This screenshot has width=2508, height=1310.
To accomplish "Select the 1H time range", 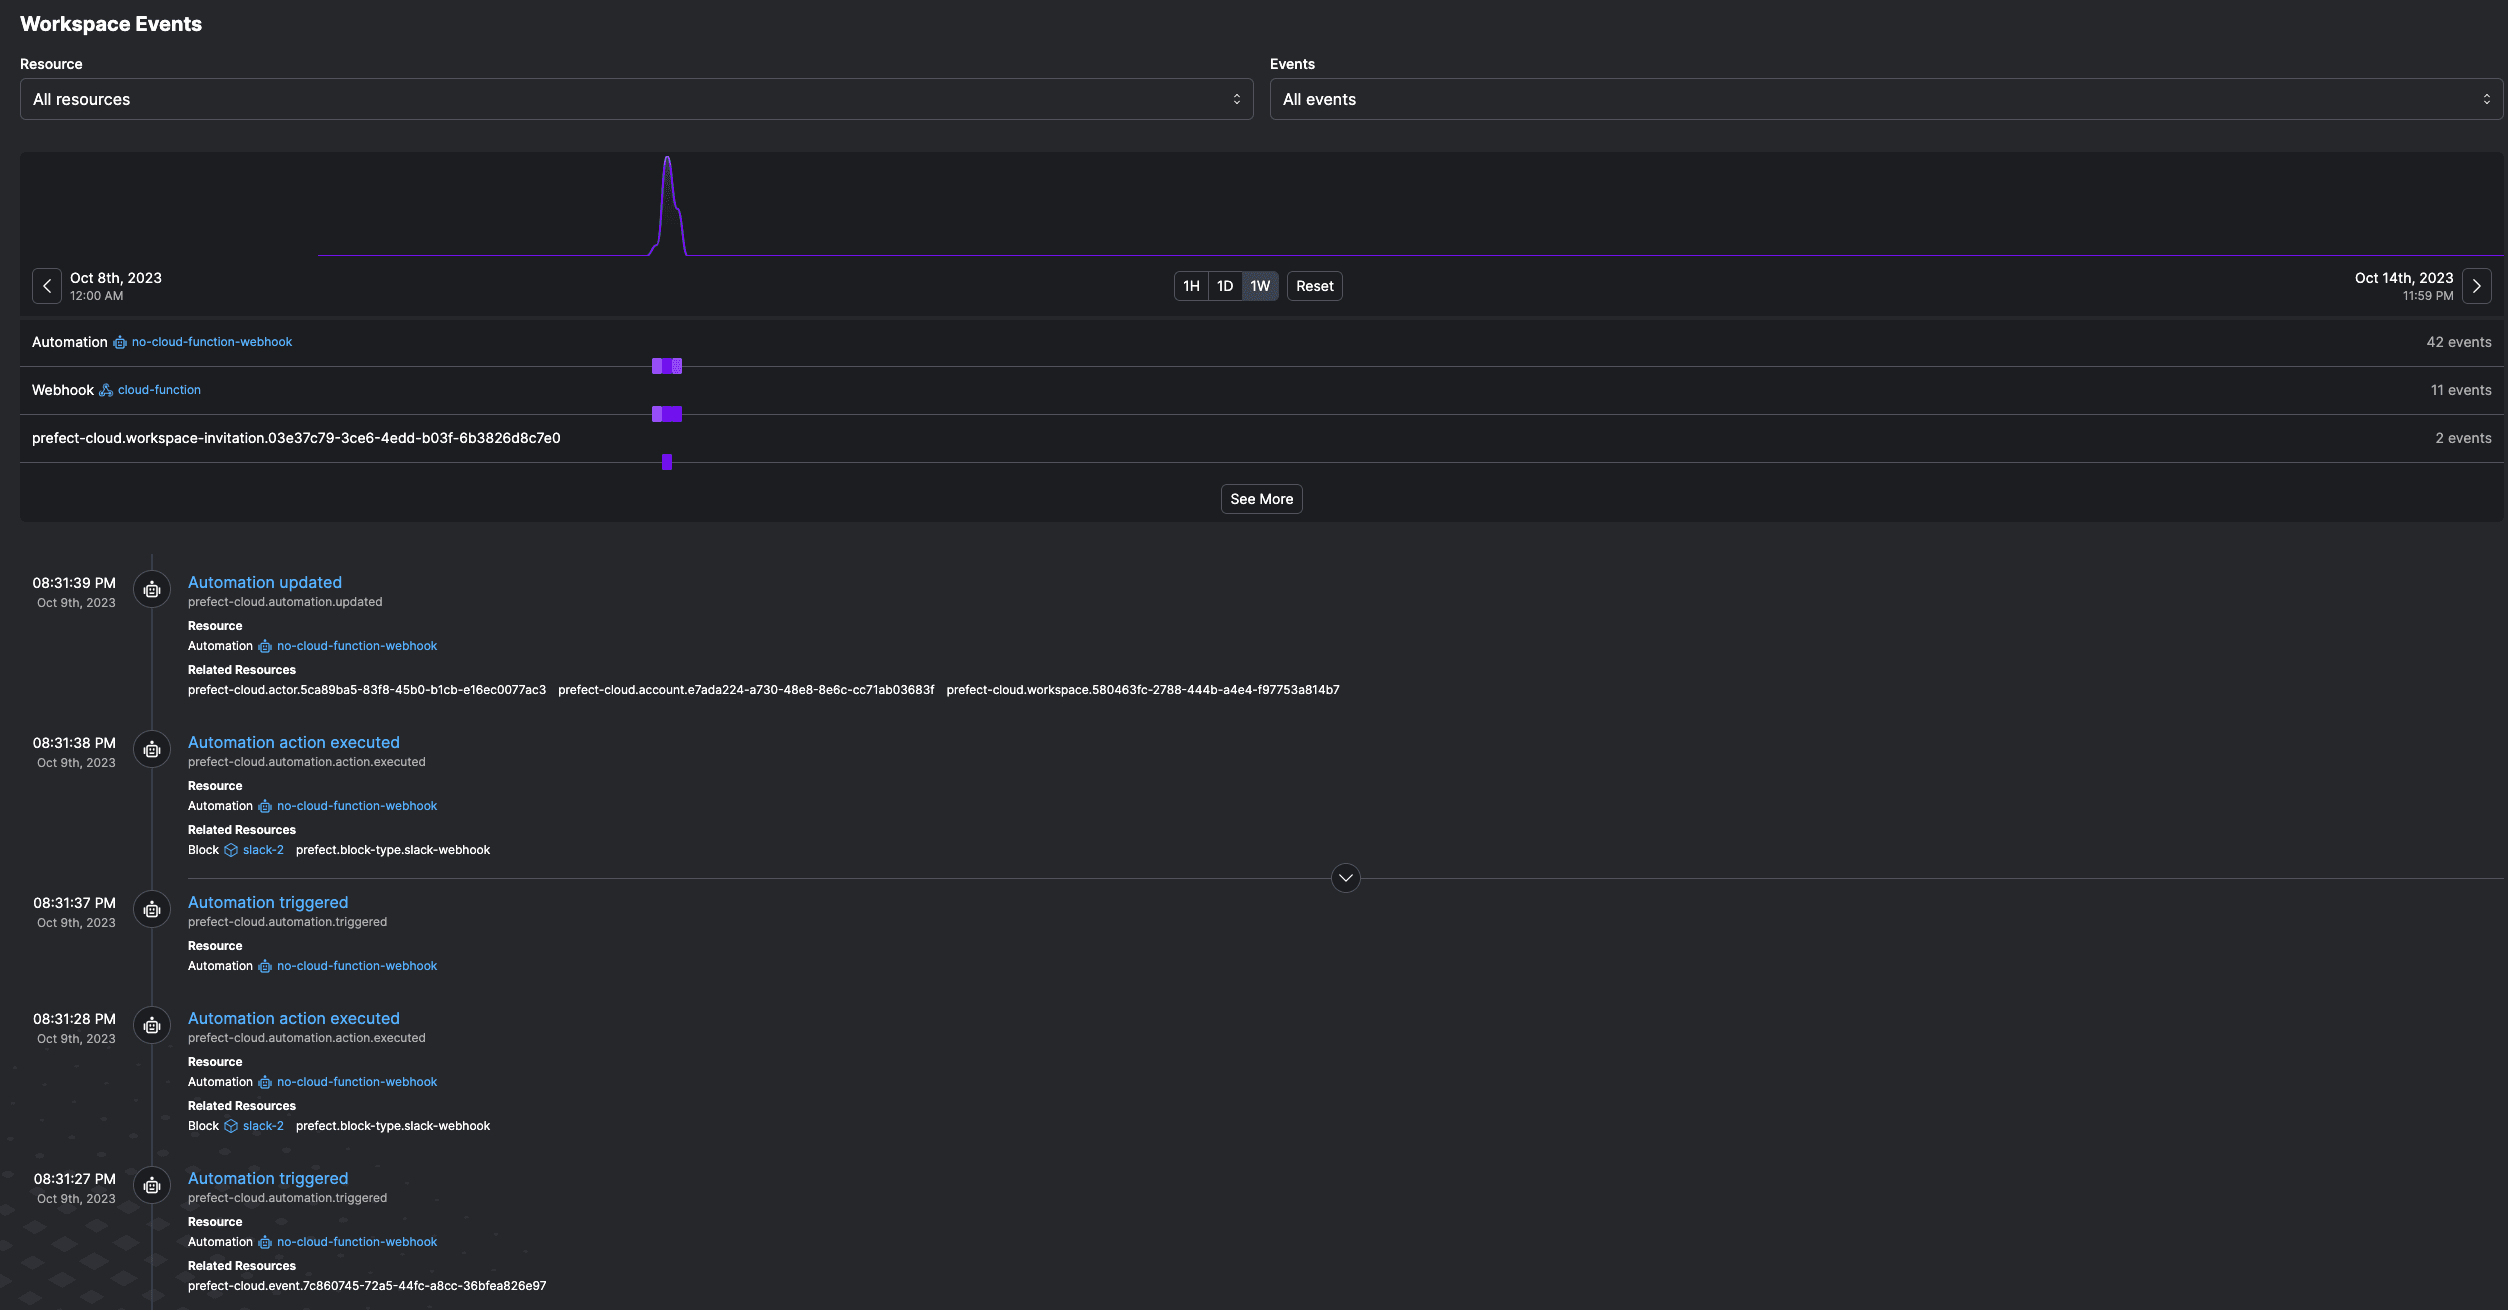I will (1191, 286).
